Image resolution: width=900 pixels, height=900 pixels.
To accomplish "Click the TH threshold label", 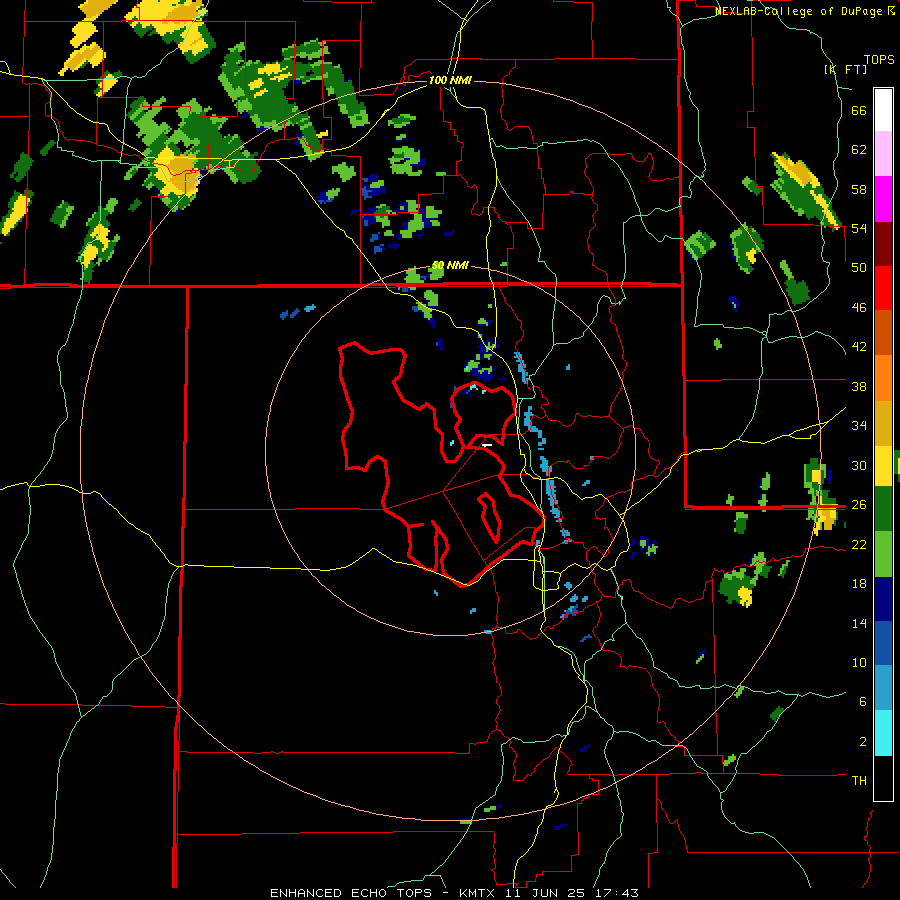I will 859,781.
